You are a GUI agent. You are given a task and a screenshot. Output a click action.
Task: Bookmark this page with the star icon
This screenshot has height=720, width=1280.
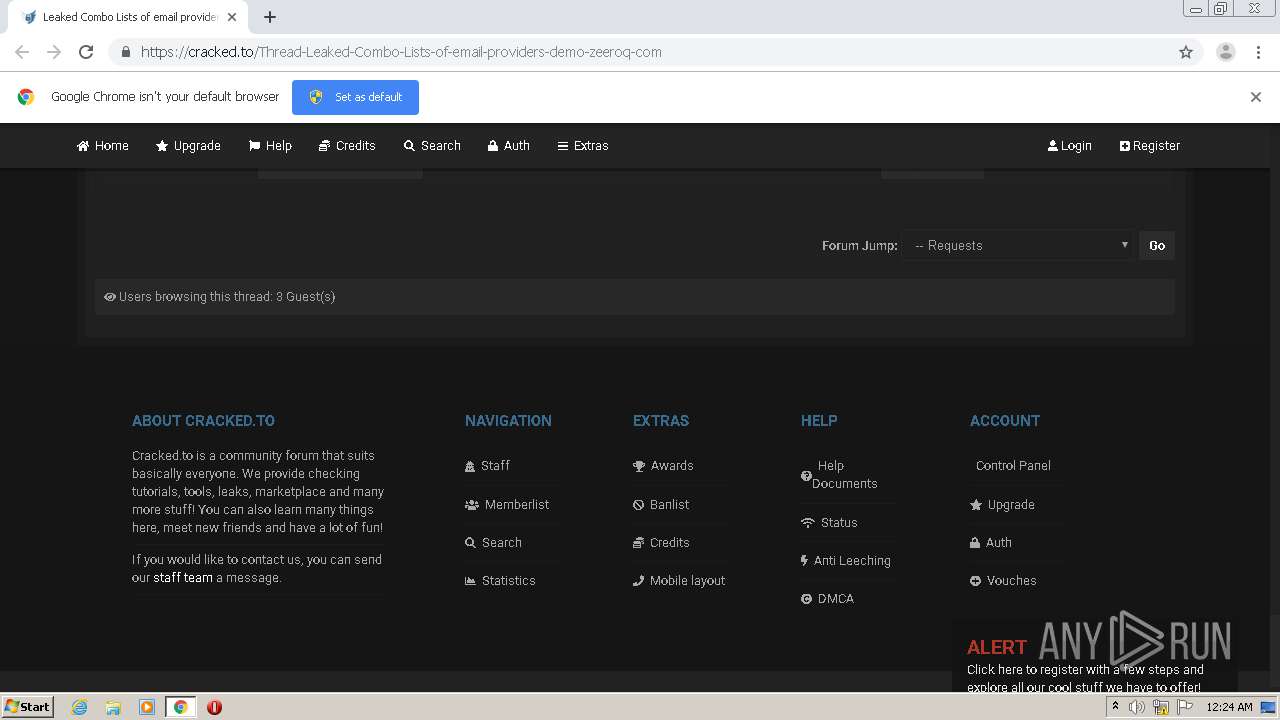[1186, 52]
